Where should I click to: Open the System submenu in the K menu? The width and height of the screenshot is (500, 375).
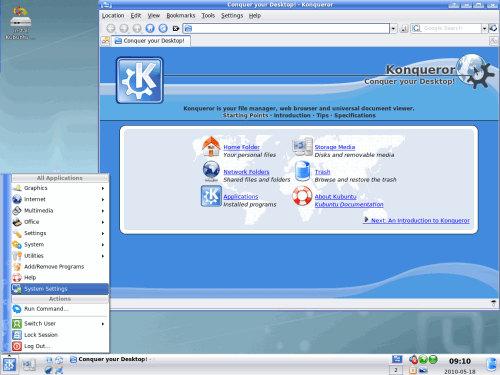pyautogui.click(x=60, y=245)
